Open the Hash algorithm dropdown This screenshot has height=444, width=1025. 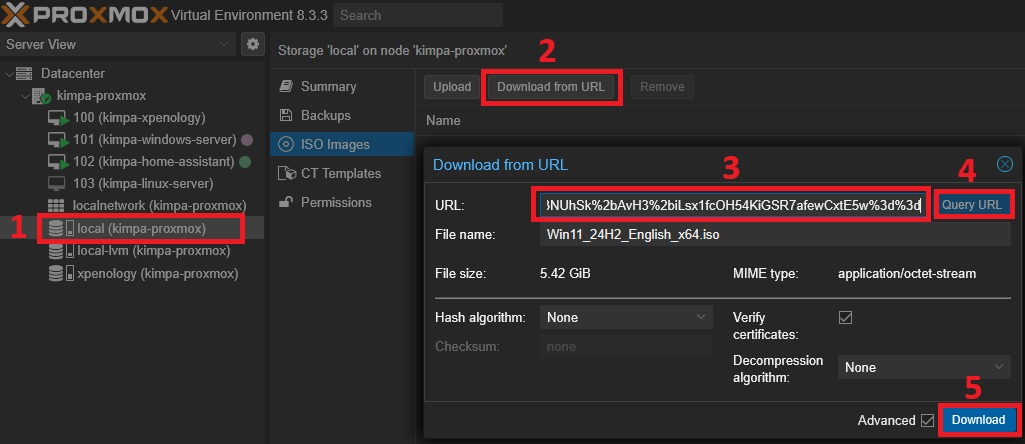pyautogui.click(x=627, y=317)
